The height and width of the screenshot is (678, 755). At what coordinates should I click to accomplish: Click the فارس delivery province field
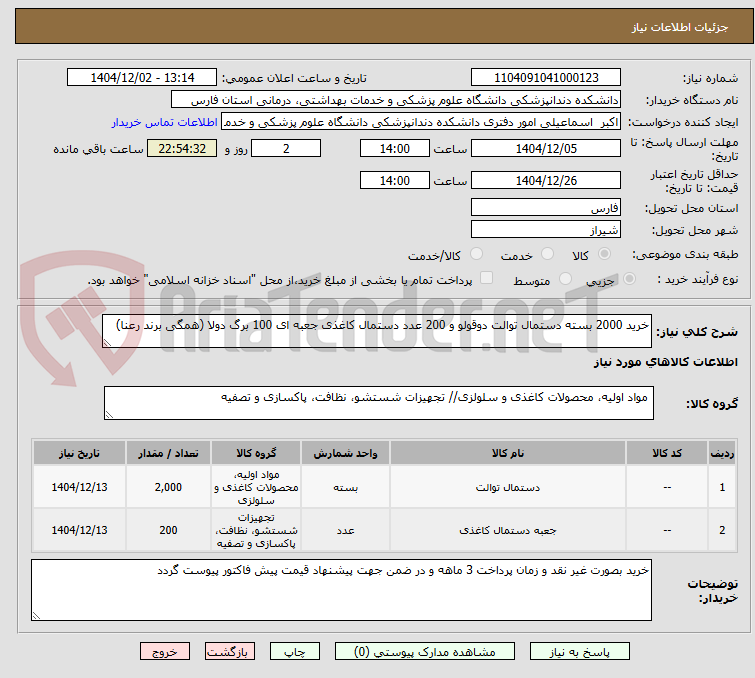point(546,208)
